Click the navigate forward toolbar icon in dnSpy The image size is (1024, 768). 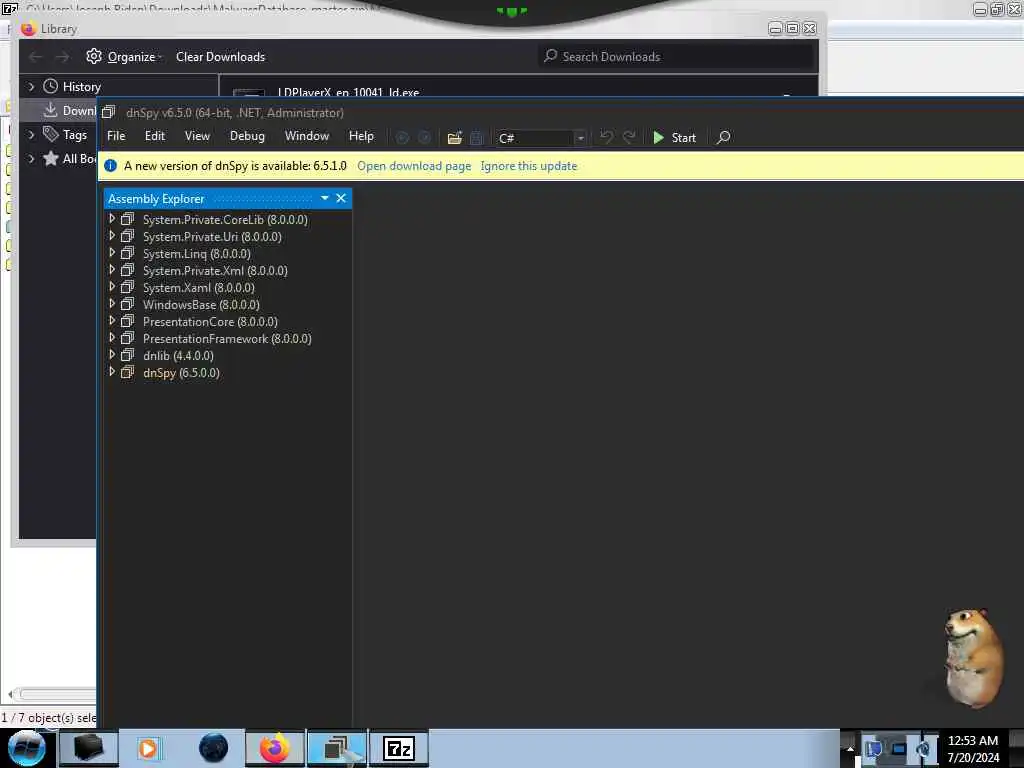[424, 138]
